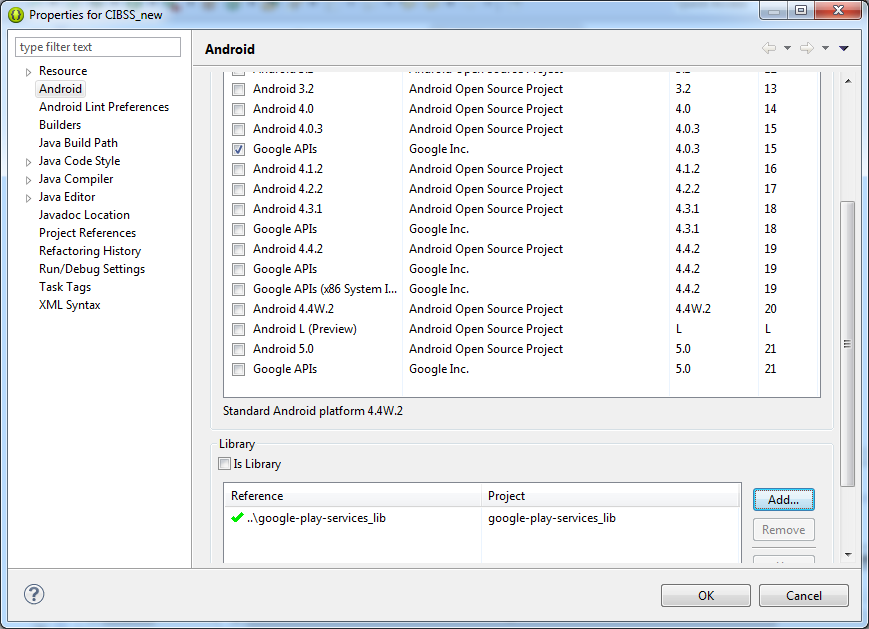Check the Android 4.1.2 checkbox
This screenshot has height=629, width=869.
238,169
